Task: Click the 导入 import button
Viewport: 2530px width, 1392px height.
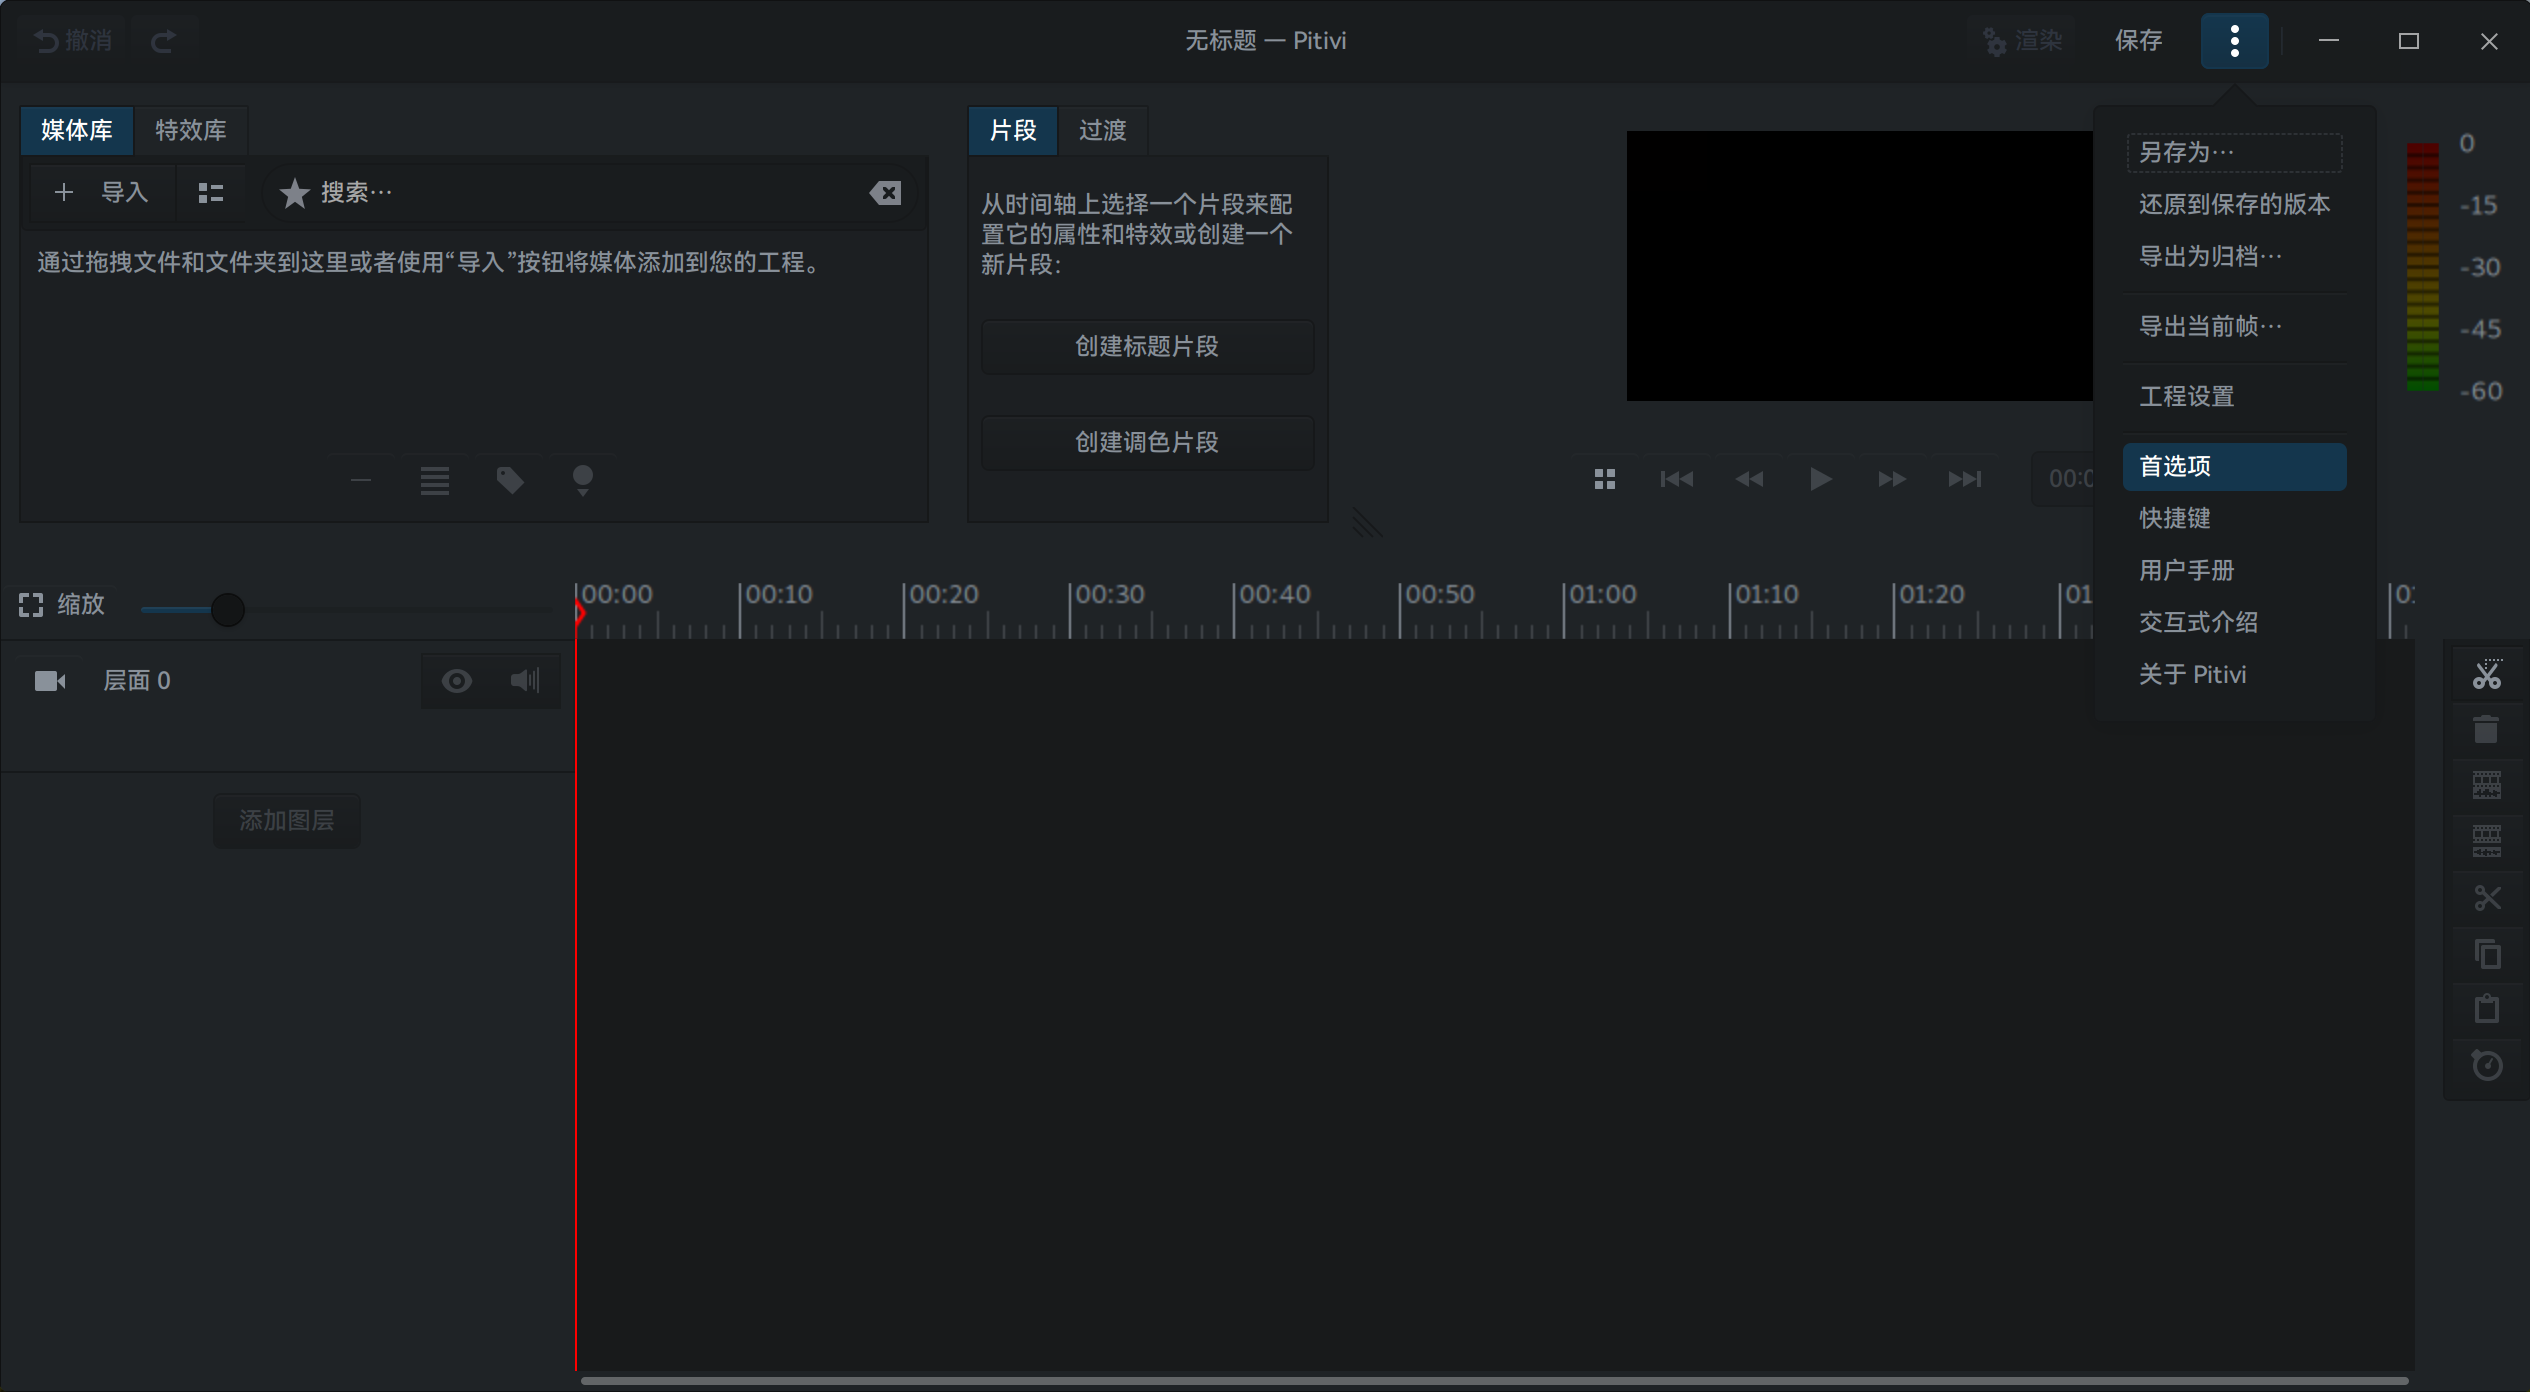Action: (102, 192)
